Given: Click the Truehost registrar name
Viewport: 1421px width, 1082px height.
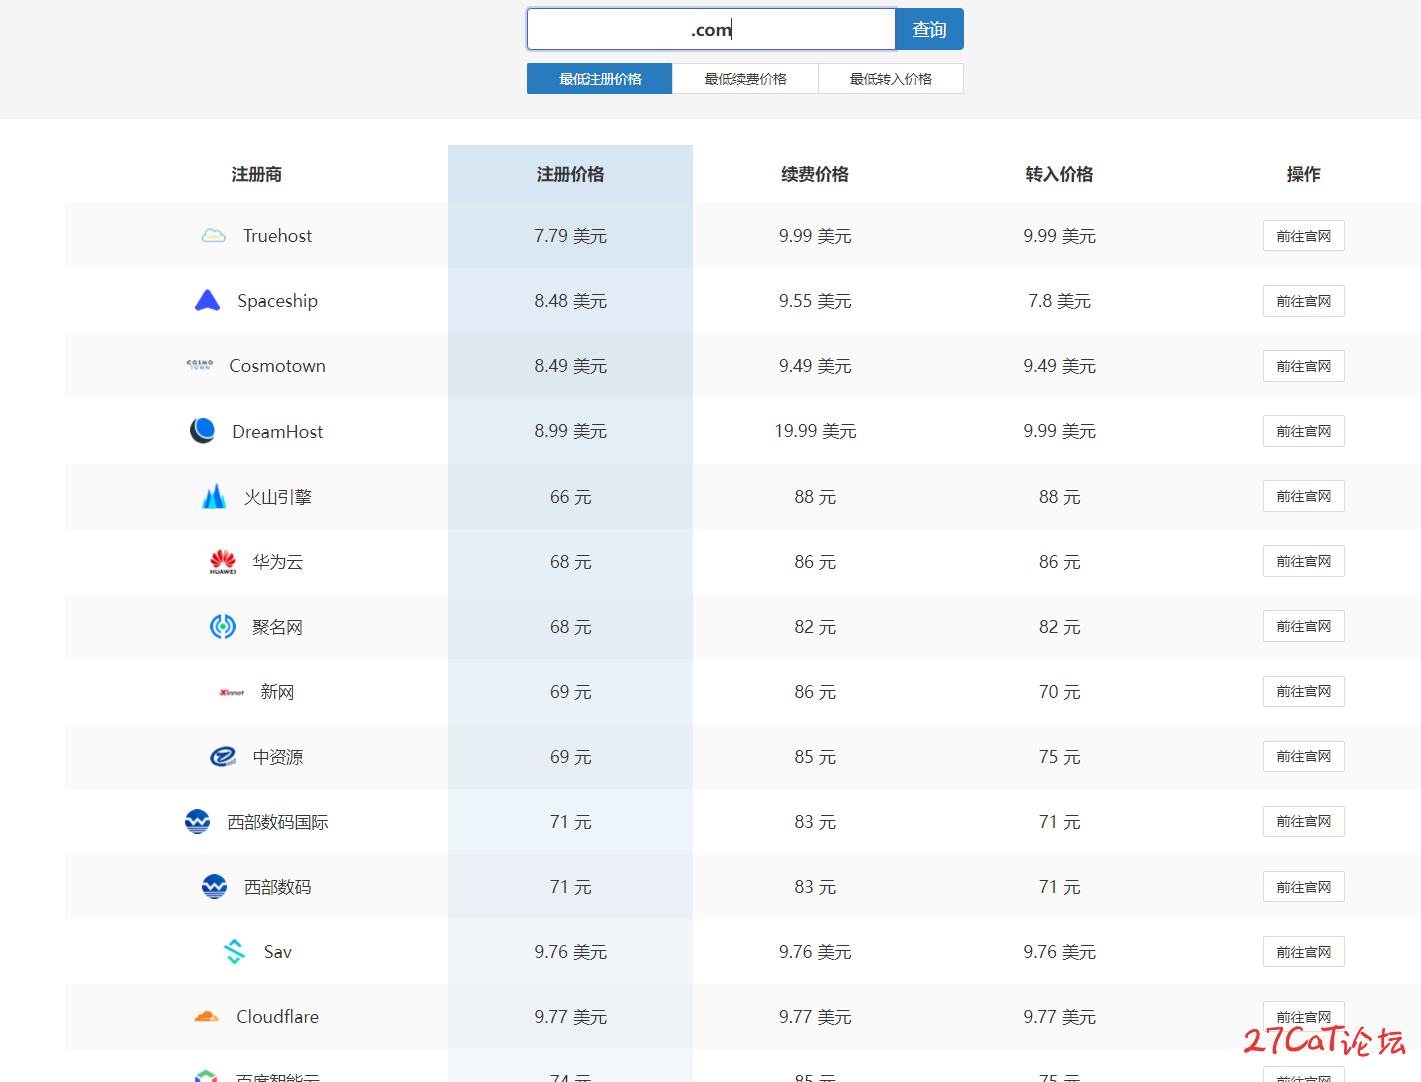Looking at the screenshot, I should pyautogui.click(x=277, y=236).
